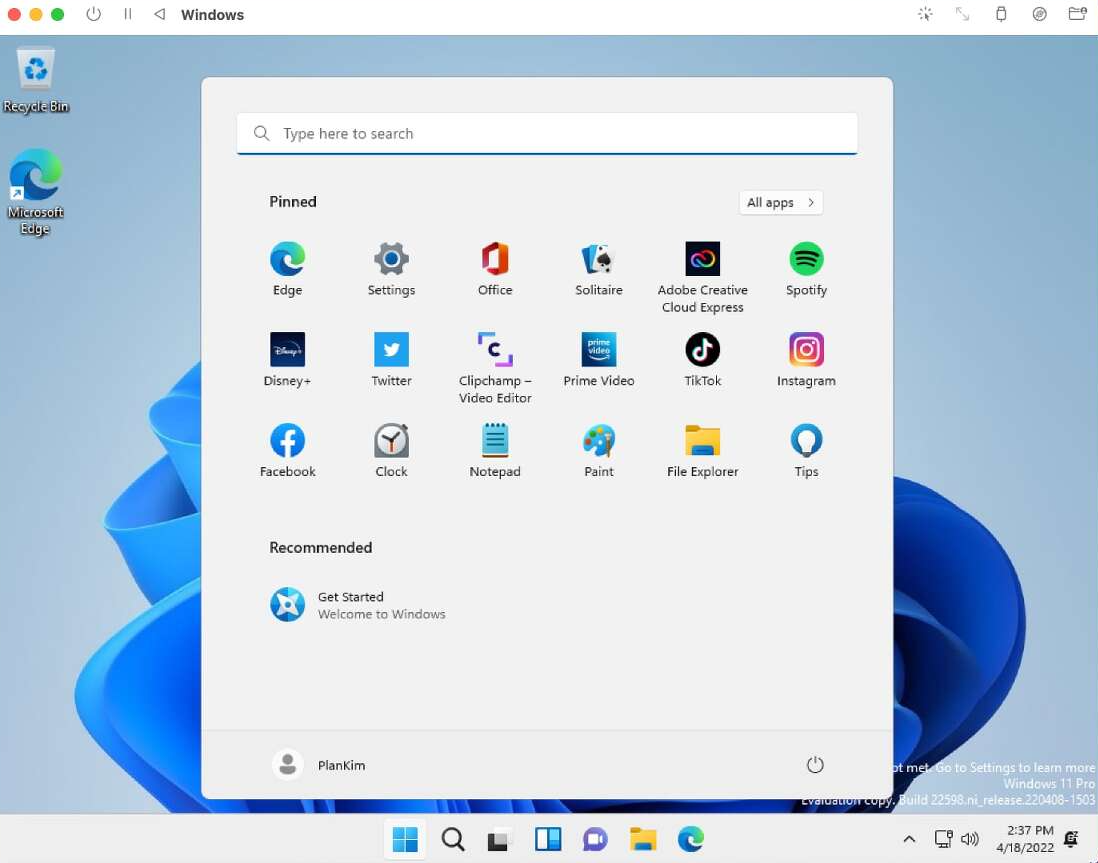The height and width of the screenshot is (863, 1098).
Task: Click the VM toolbar USB device icon
Action: click(x=1001, y=14)
